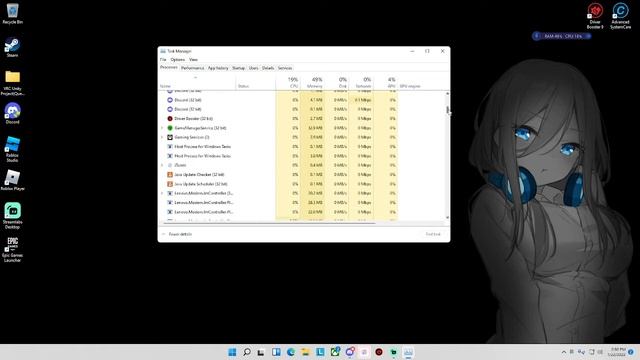Sort by the CPU column header
This screenshot has height=360, width=640.
tap(288, 82)
